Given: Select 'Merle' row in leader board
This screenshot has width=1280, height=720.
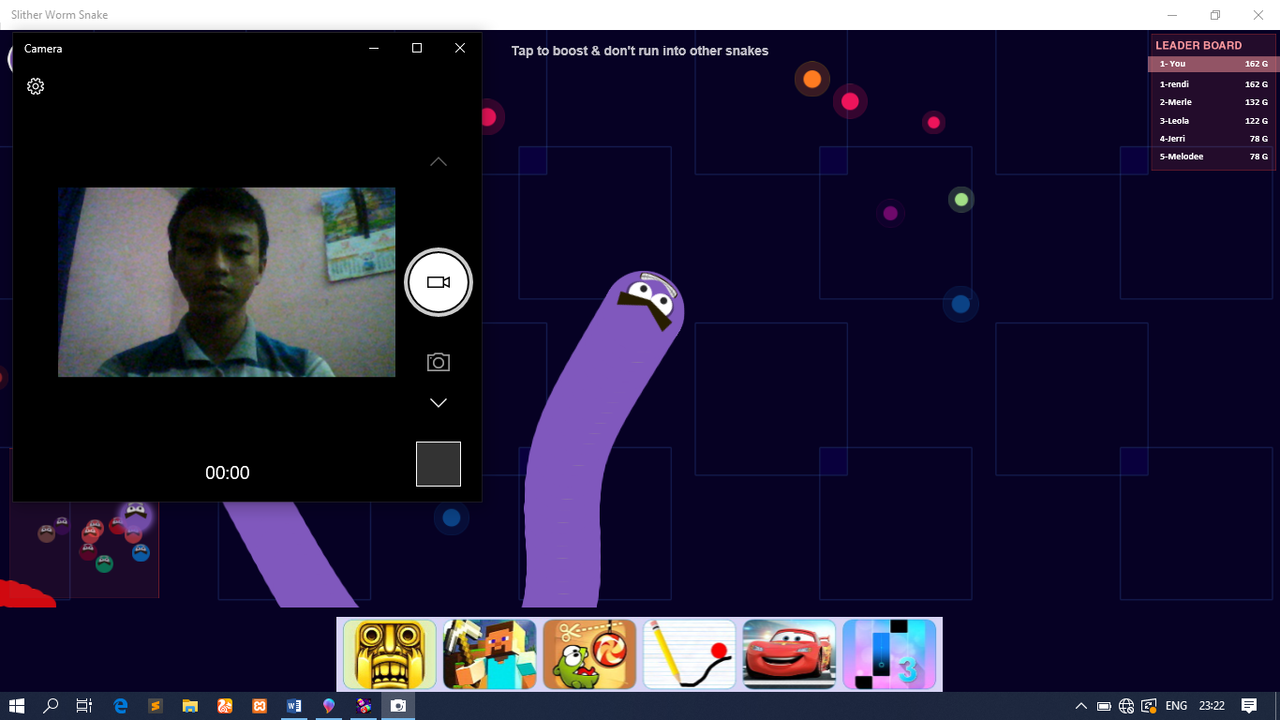Looking at the screenshot, I should [1213, 102].
